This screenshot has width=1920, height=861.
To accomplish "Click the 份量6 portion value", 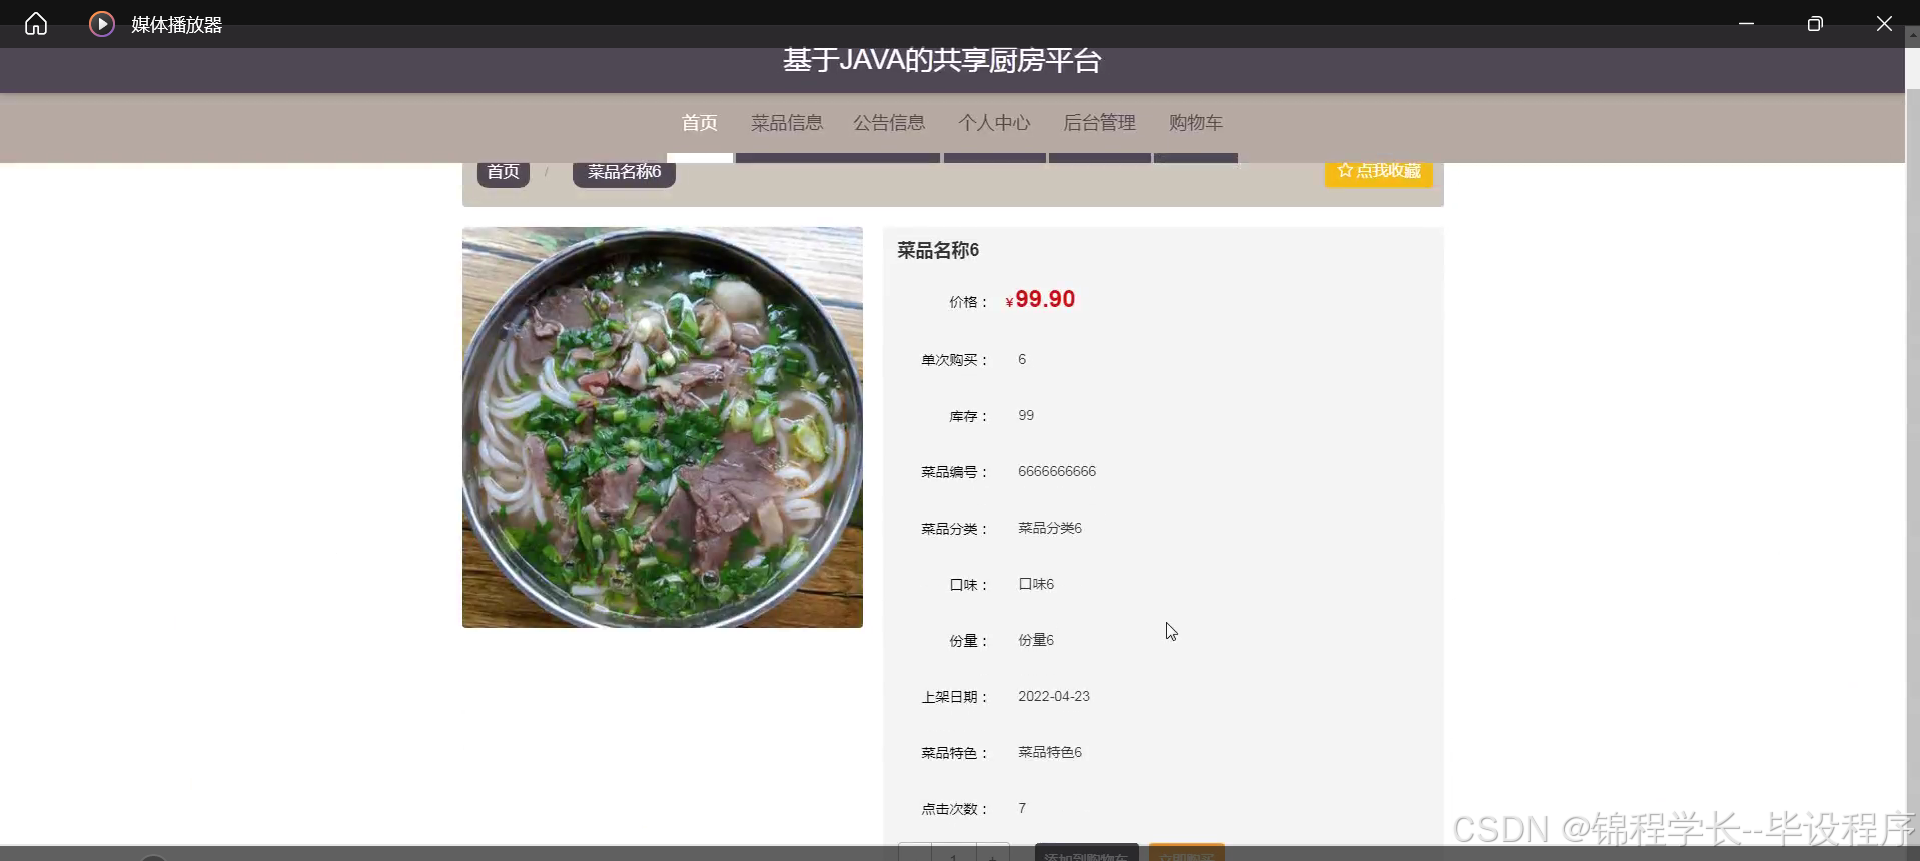I will [x=1036, y=640].
